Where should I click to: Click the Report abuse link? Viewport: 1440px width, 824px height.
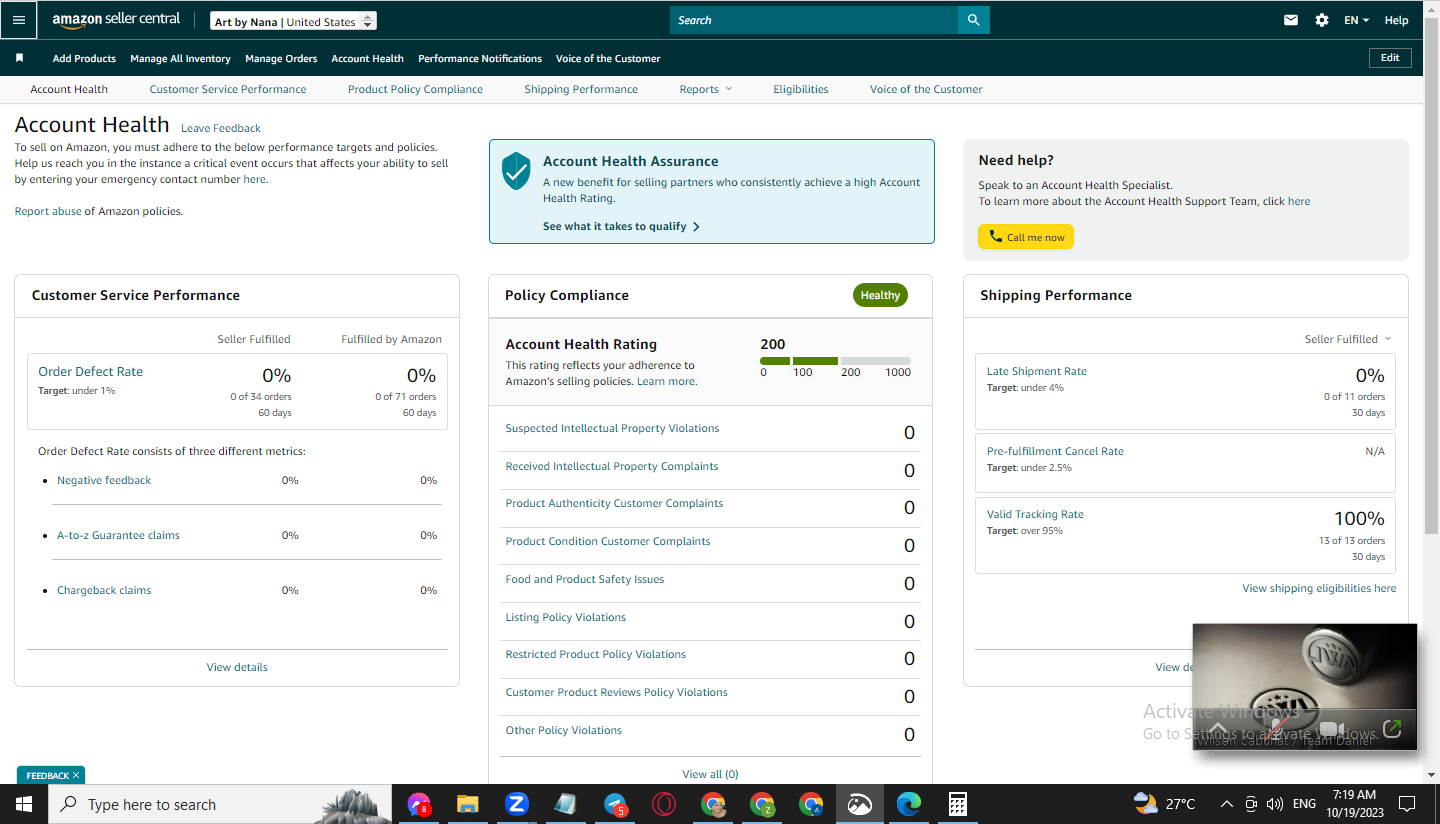click(x=48, y=211)
